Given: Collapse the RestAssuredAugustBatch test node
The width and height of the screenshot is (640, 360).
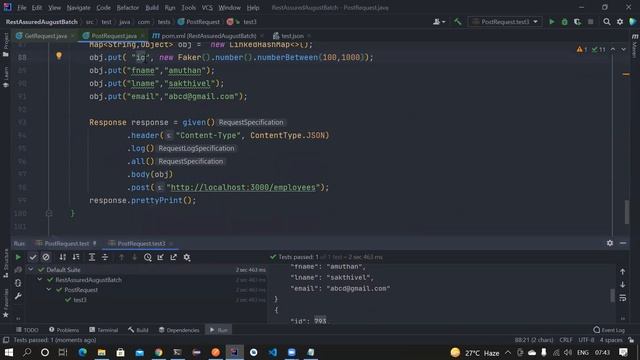Looking at the screenshot, I should tap(40, 280).
